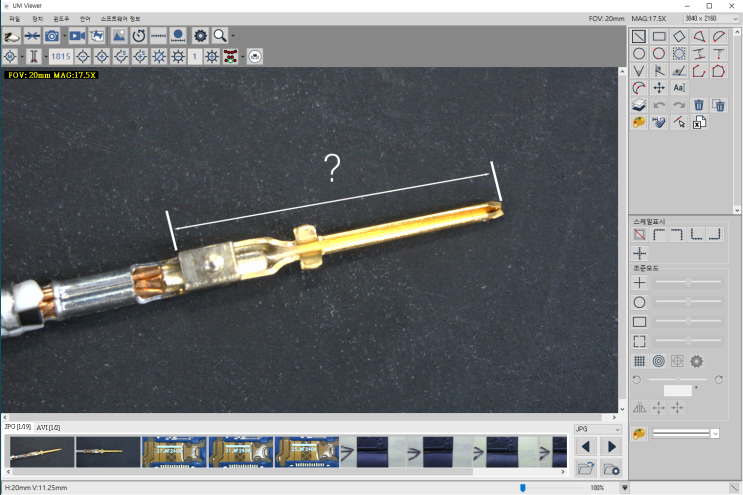This screenshot has width=743, height=495.
Task: Click the crossed-out sun brightness icon
Action: (159, 57)
